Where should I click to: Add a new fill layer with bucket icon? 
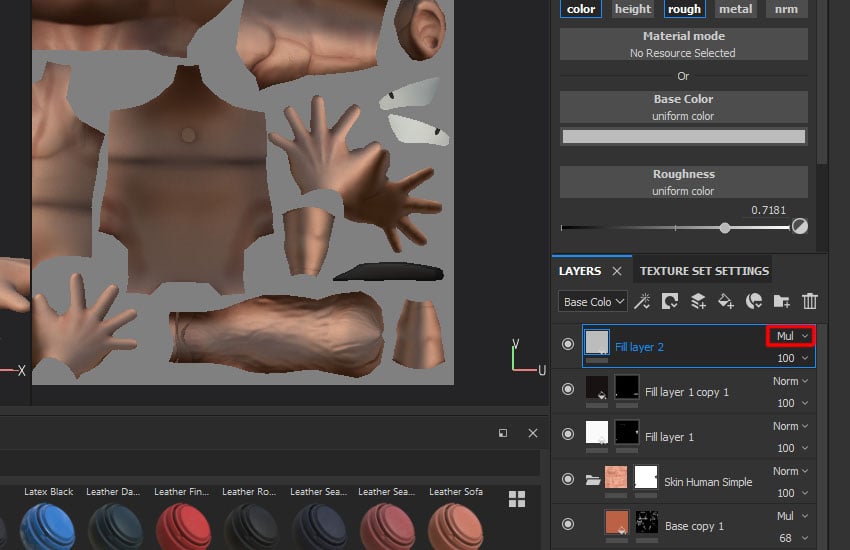[x=727, y=301]
